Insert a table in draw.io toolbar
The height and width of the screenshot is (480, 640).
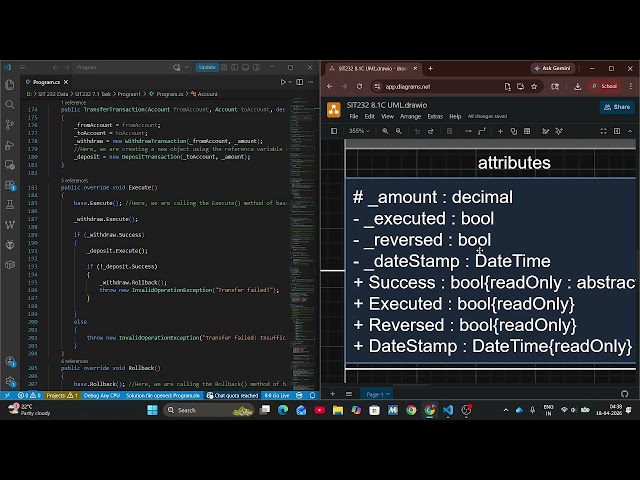(x=527, y=131)
